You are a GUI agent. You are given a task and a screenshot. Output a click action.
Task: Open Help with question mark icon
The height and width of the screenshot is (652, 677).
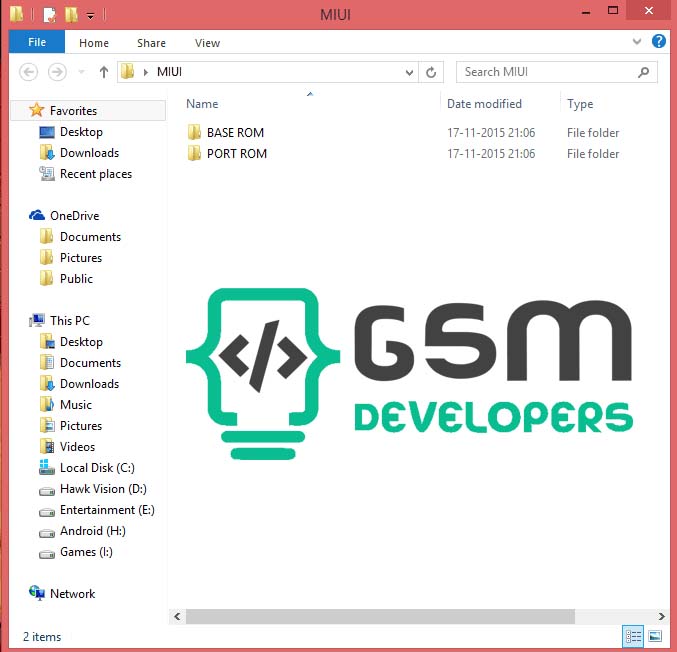658,41
